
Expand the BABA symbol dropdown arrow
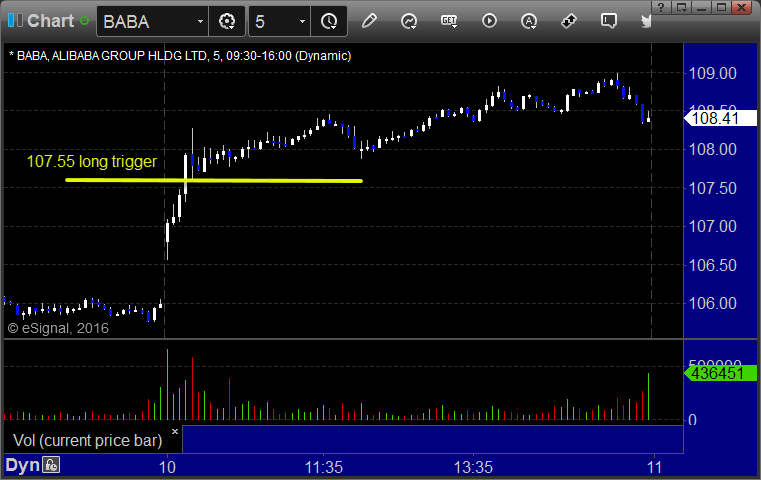(200, 21)
